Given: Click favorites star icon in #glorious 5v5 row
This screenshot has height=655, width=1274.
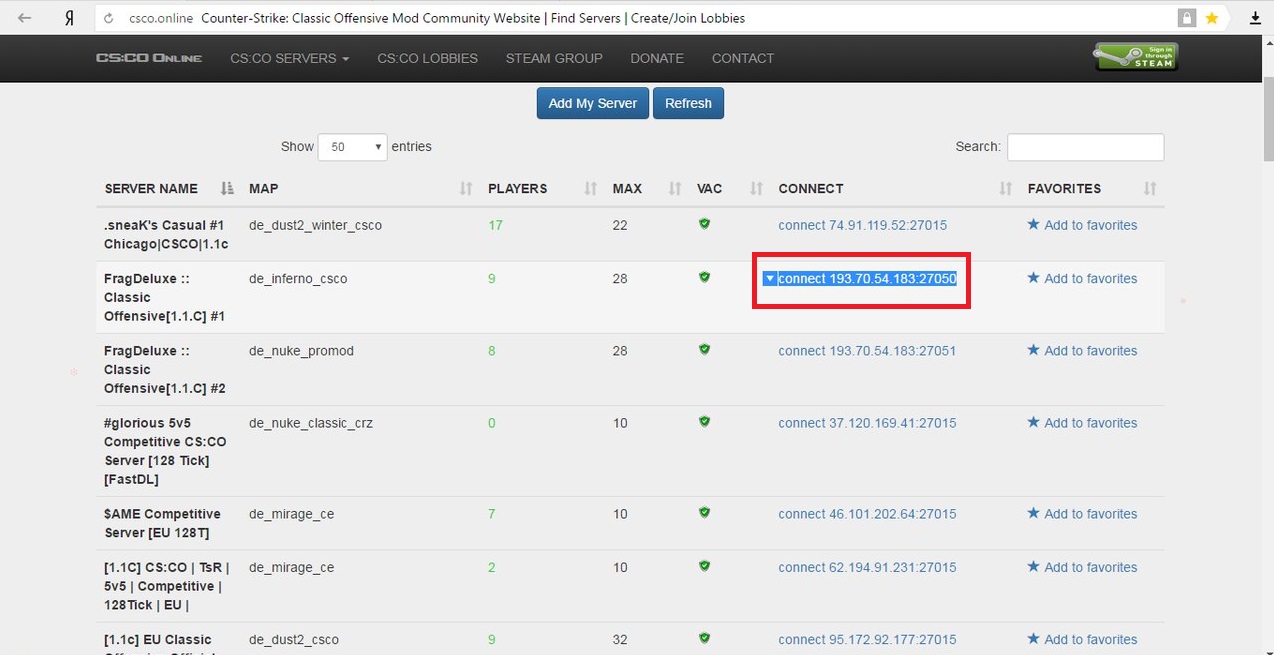Looking at the screenshot, I should click(1033, 422).
